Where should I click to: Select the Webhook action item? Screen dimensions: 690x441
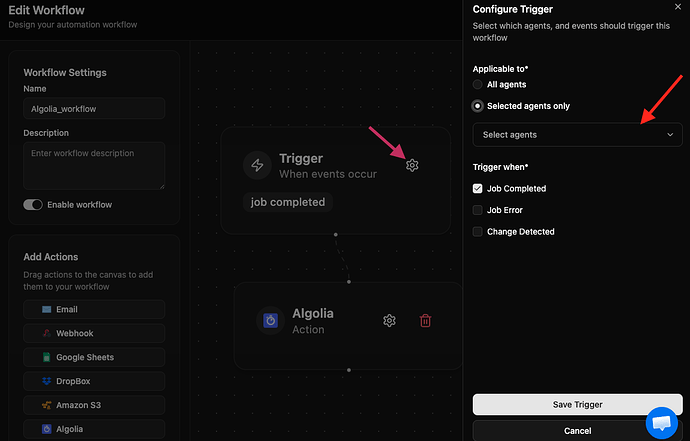[x=94, y=333]
